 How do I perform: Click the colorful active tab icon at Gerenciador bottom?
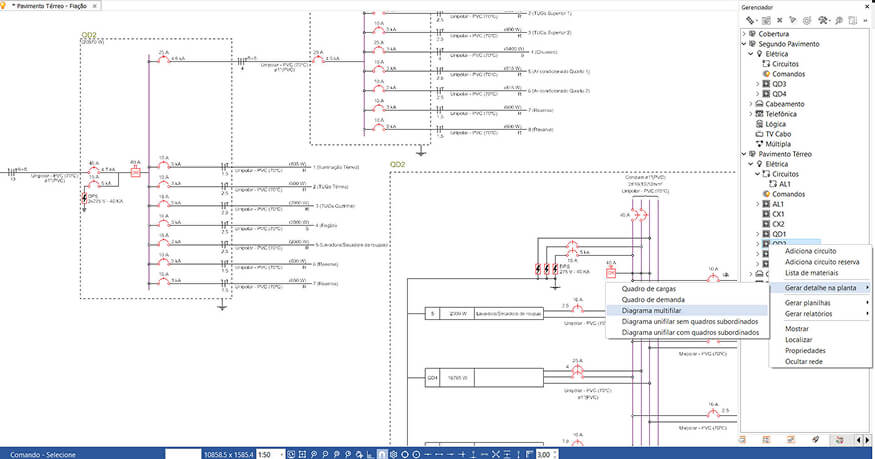coord(839,440)
